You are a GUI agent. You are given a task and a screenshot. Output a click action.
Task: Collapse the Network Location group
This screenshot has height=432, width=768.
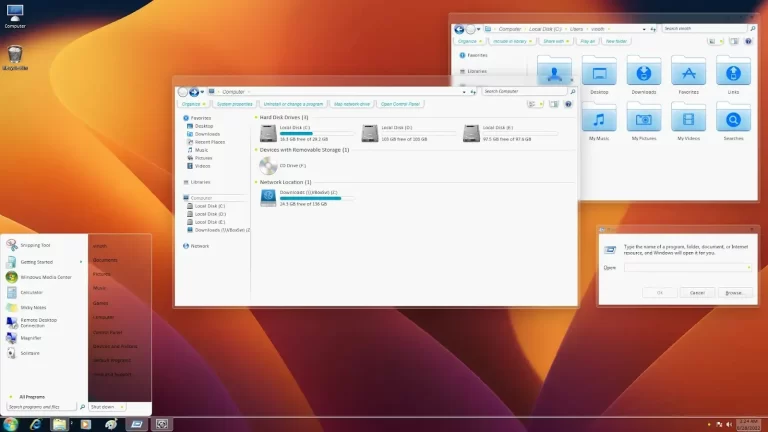click(x=256, y=182)
